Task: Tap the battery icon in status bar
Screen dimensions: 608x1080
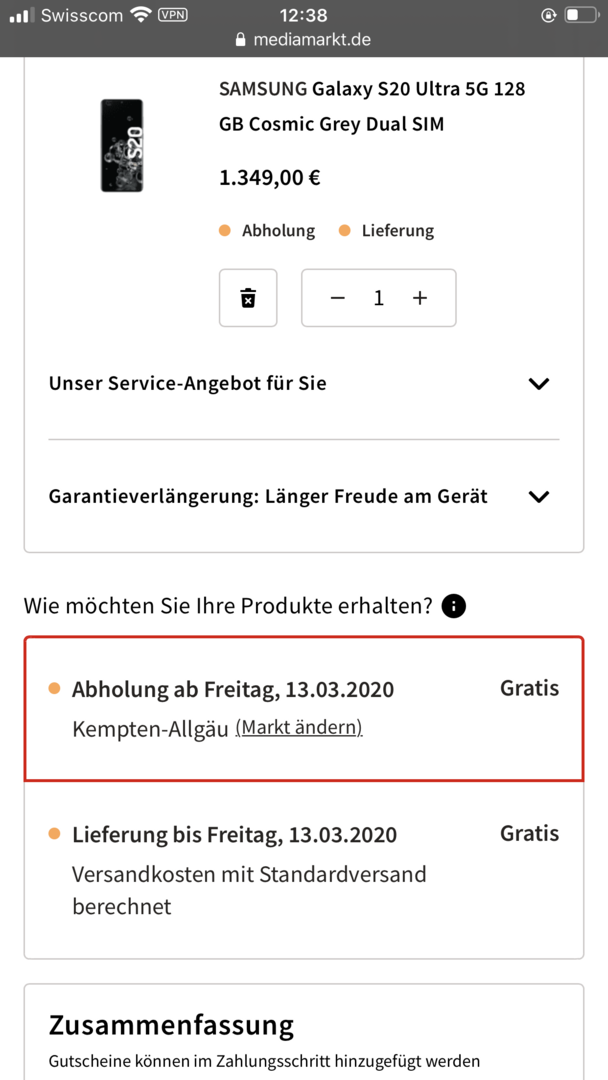Action: [580, 15]
